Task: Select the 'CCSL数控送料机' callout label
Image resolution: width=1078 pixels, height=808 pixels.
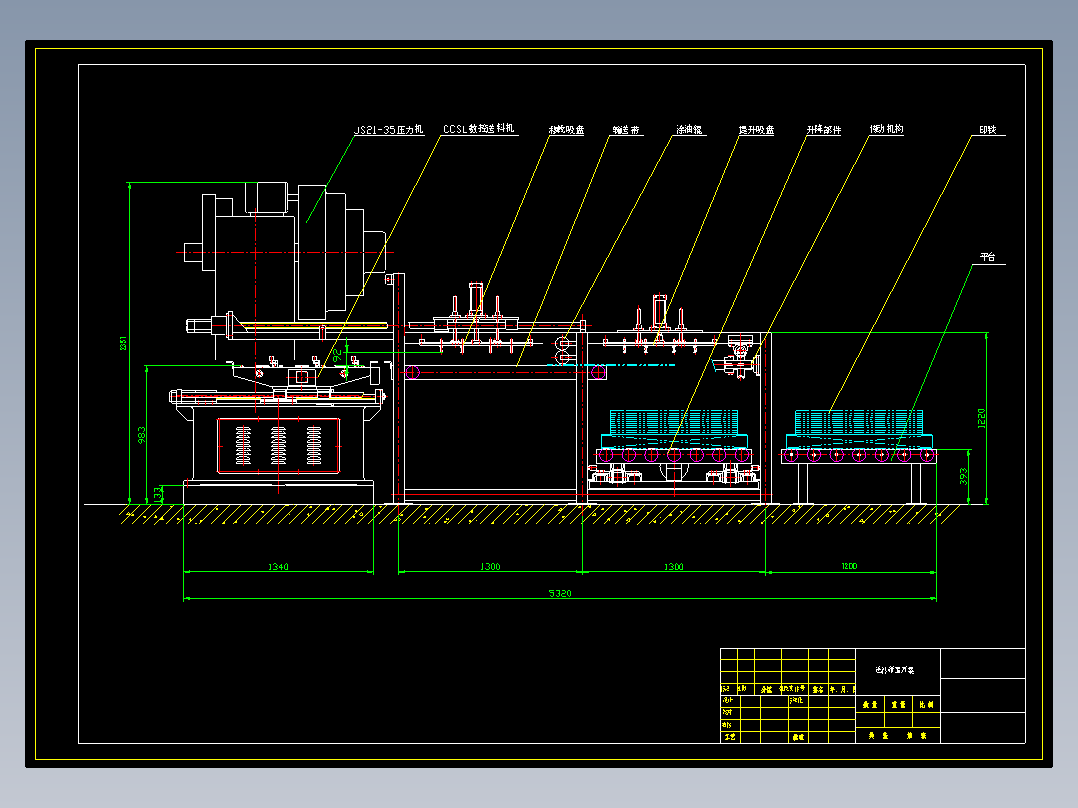Action: click(478, 129)
